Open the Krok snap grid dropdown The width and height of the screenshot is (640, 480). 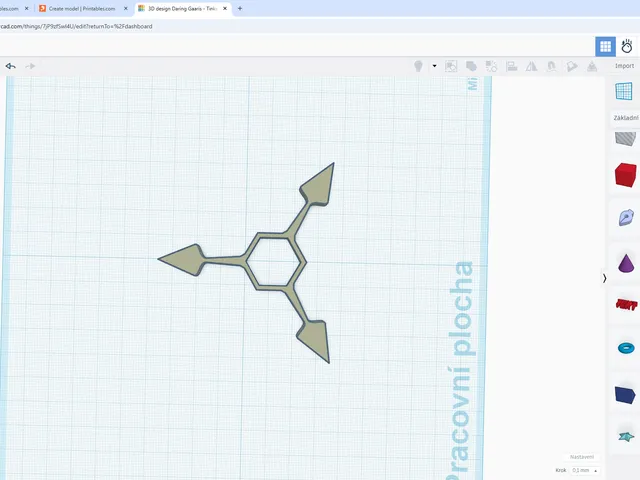[584, 471]
